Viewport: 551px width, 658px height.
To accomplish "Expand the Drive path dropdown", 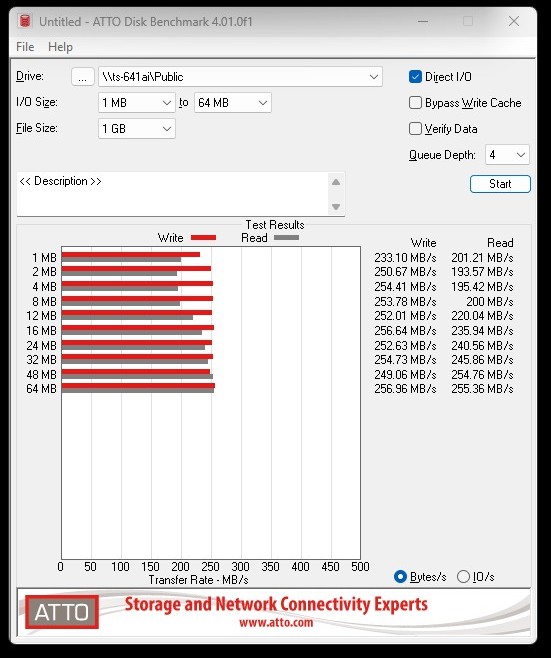I will (240, 77).
